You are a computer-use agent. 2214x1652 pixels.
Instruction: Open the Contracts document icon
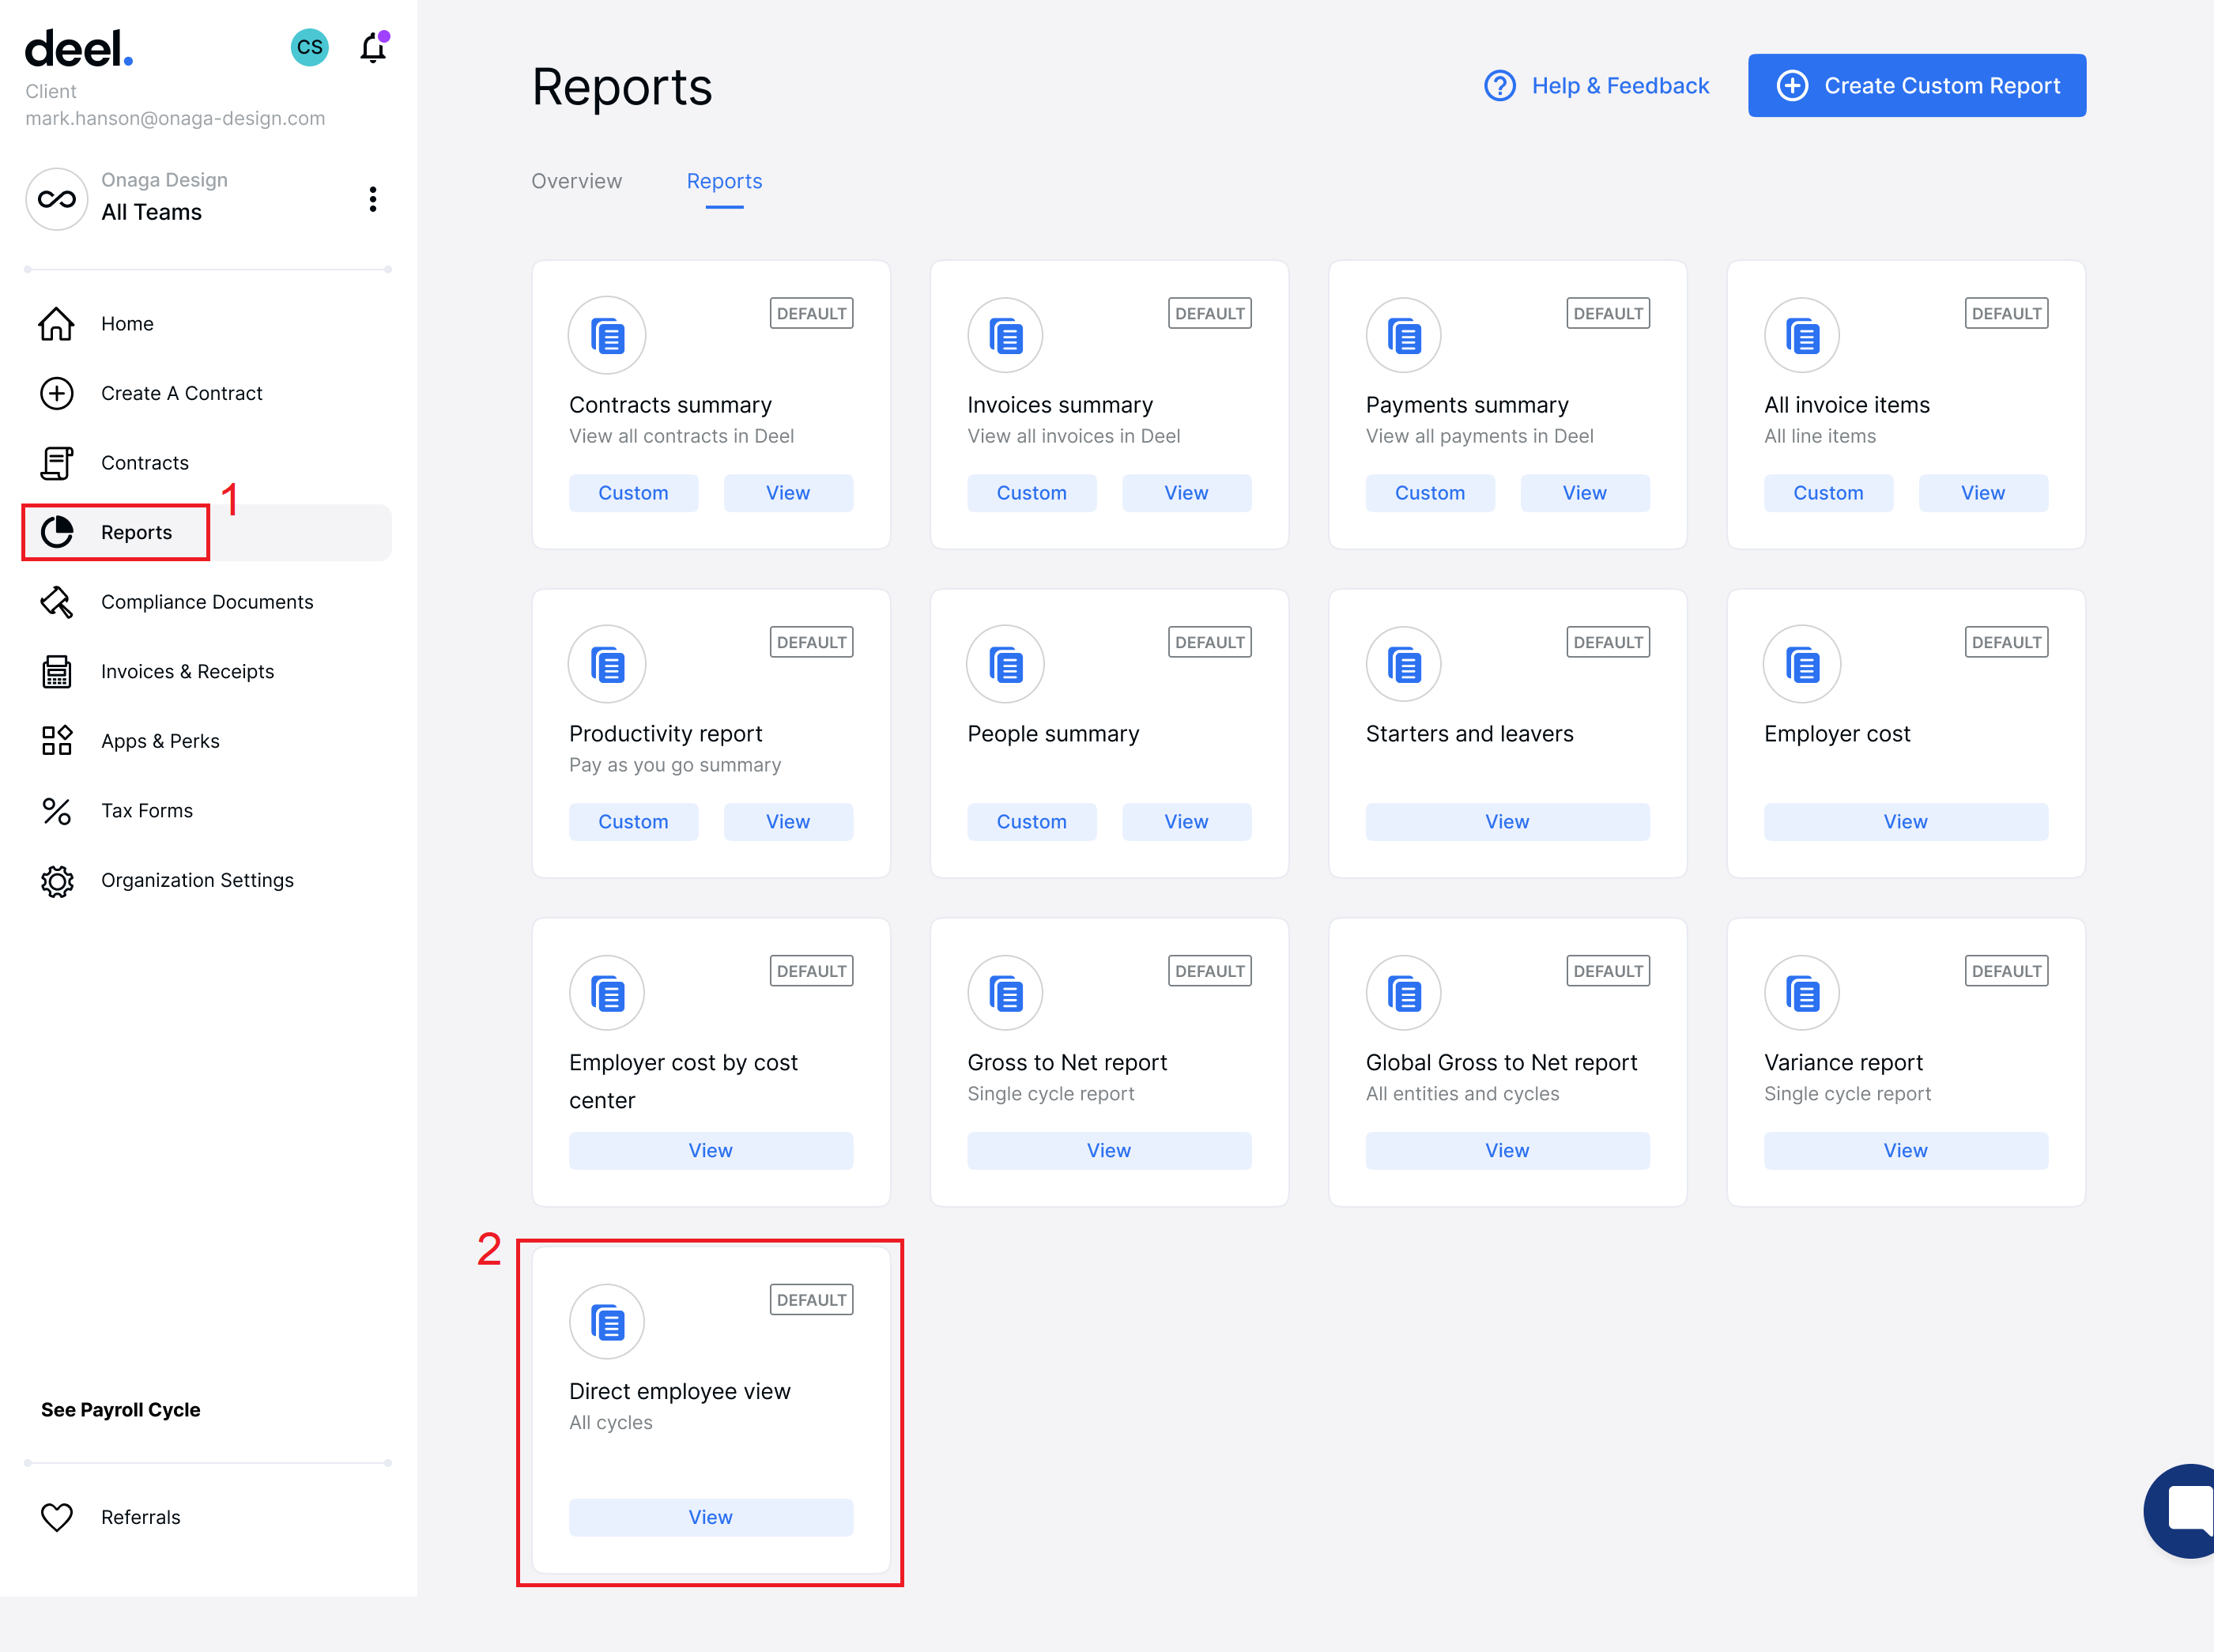pos(57,462)
